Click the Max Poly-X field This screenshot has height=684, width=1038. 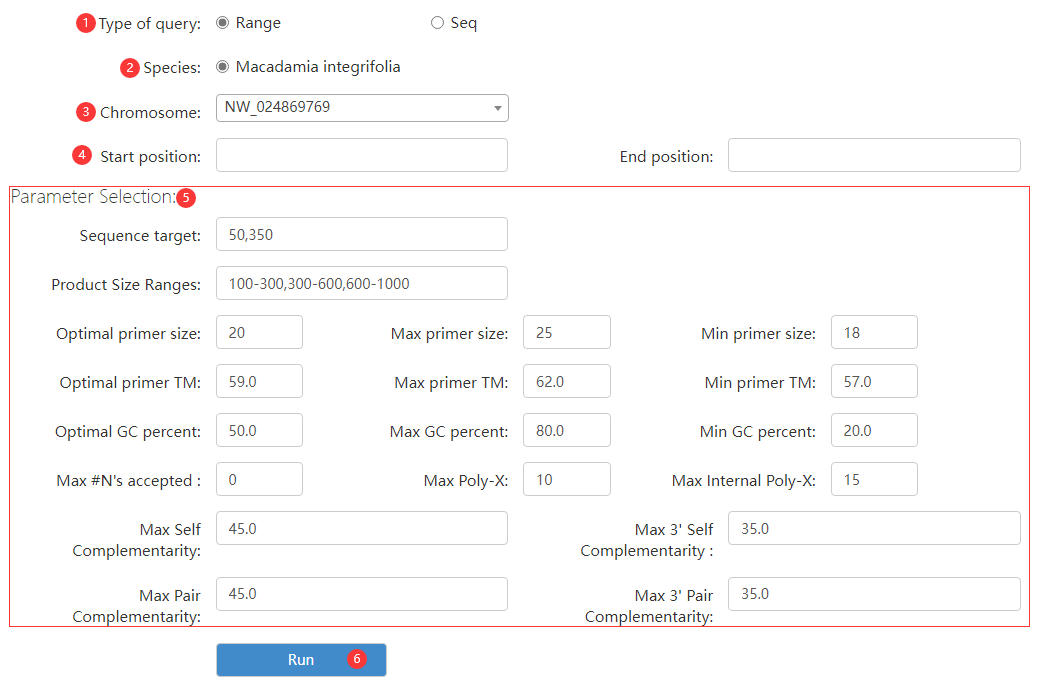(567, 479)
